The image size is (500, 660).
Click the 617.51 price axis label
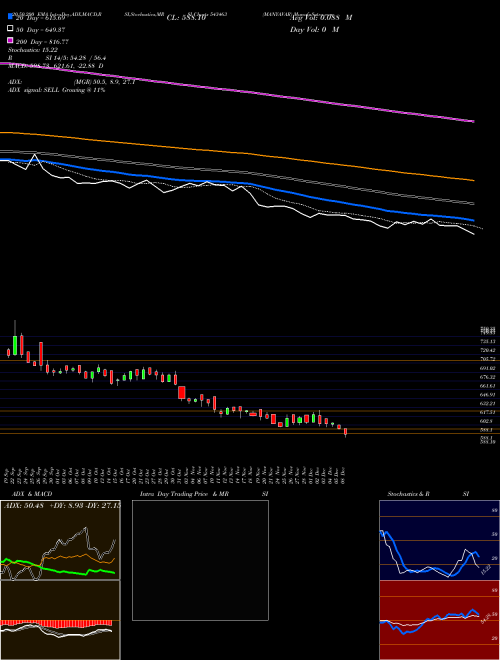point(487,412)
